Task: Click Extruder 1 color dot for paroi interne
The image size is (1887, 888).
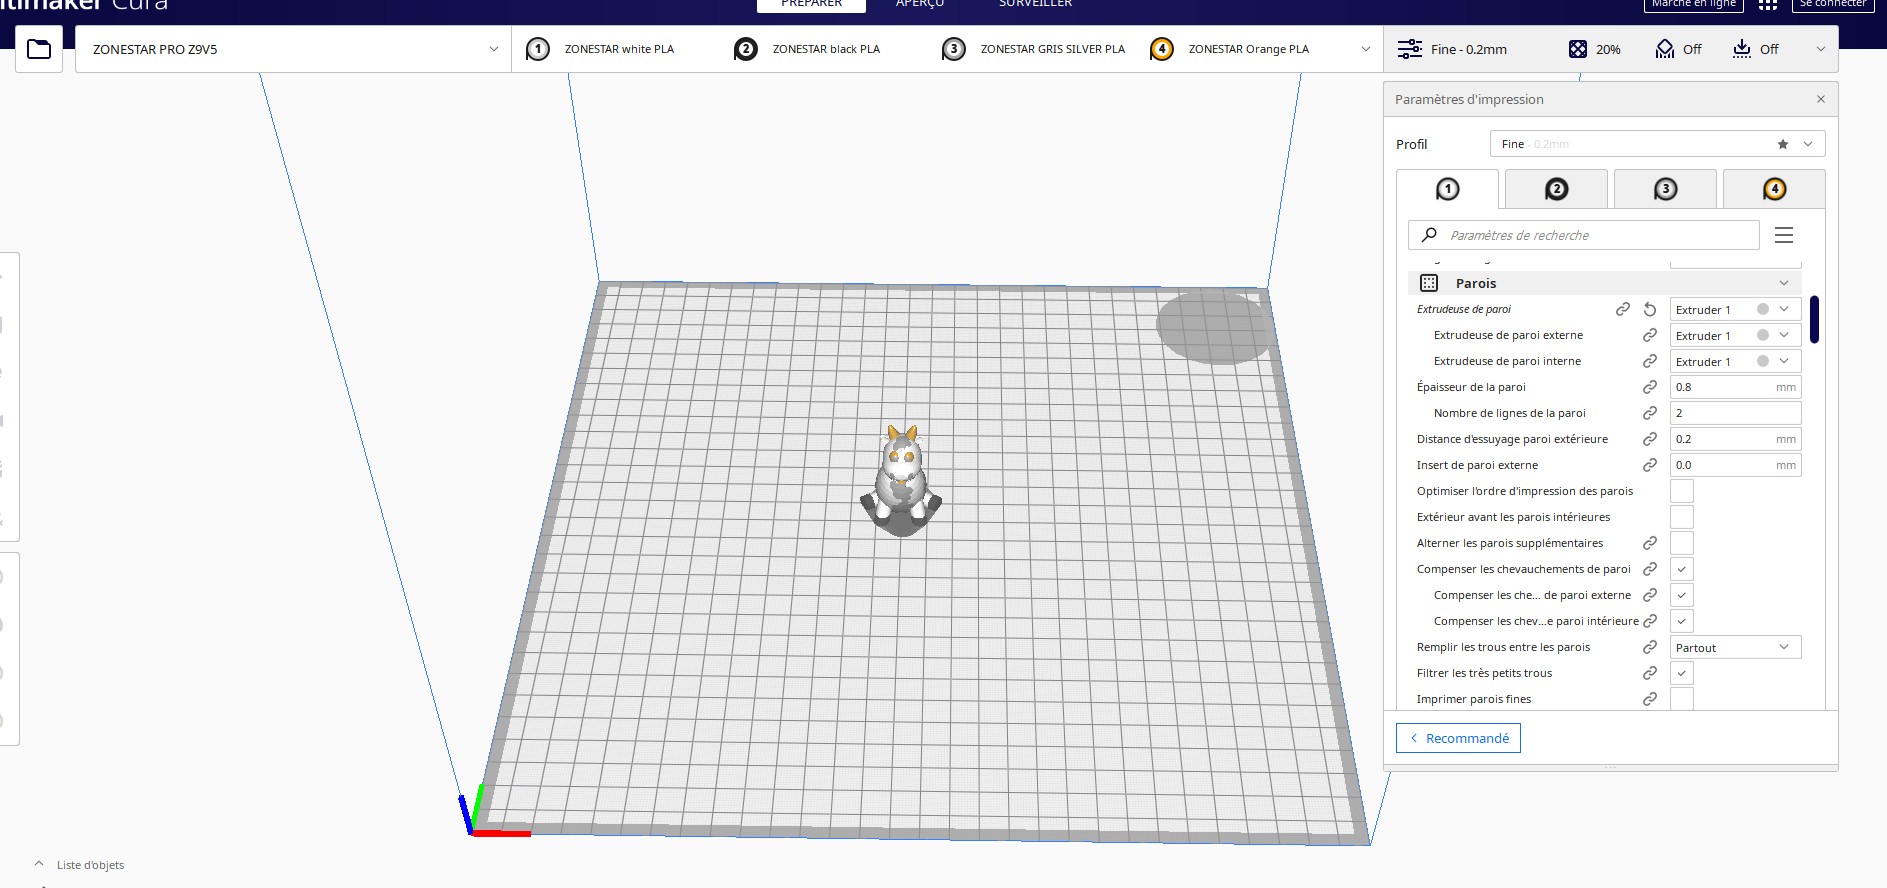Action: tap(1763, 361)
